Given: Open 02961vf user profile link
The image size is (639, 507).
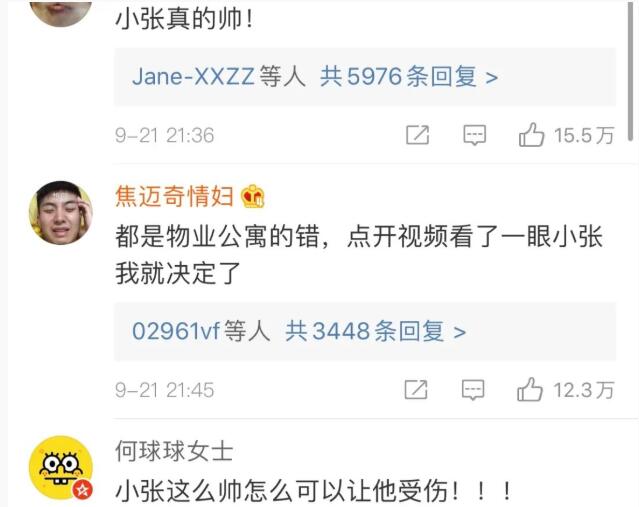Looking at the screenshot, I should 176,331.
